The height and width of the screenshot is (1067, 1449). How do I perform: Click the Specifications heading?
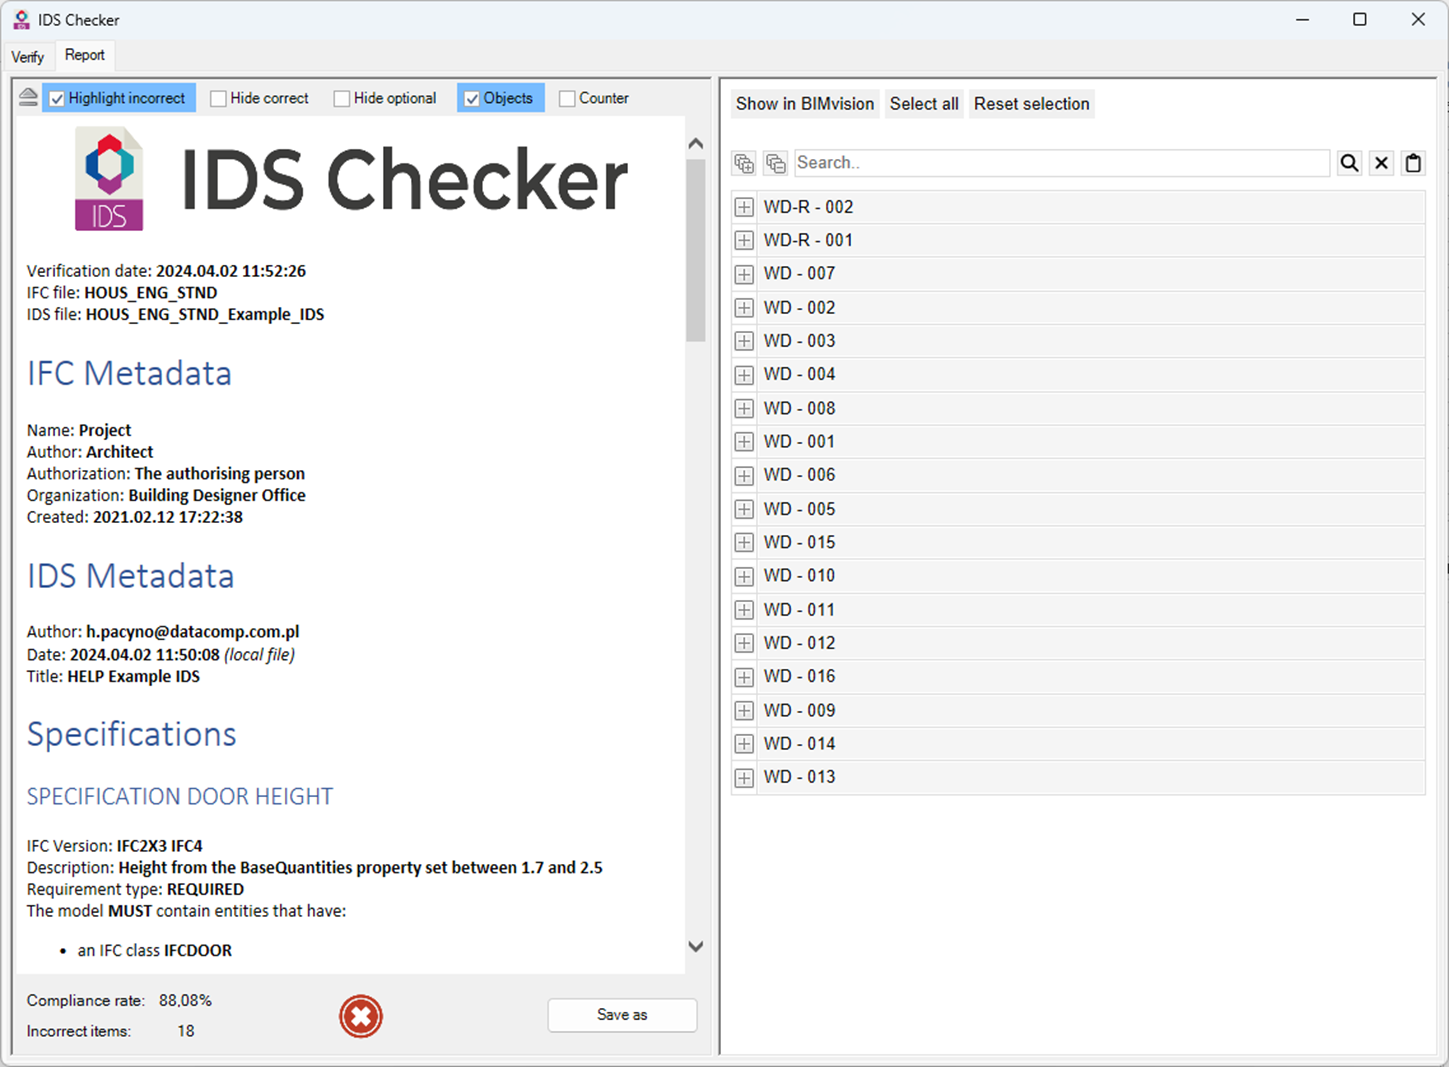click(x=132, y=734)
